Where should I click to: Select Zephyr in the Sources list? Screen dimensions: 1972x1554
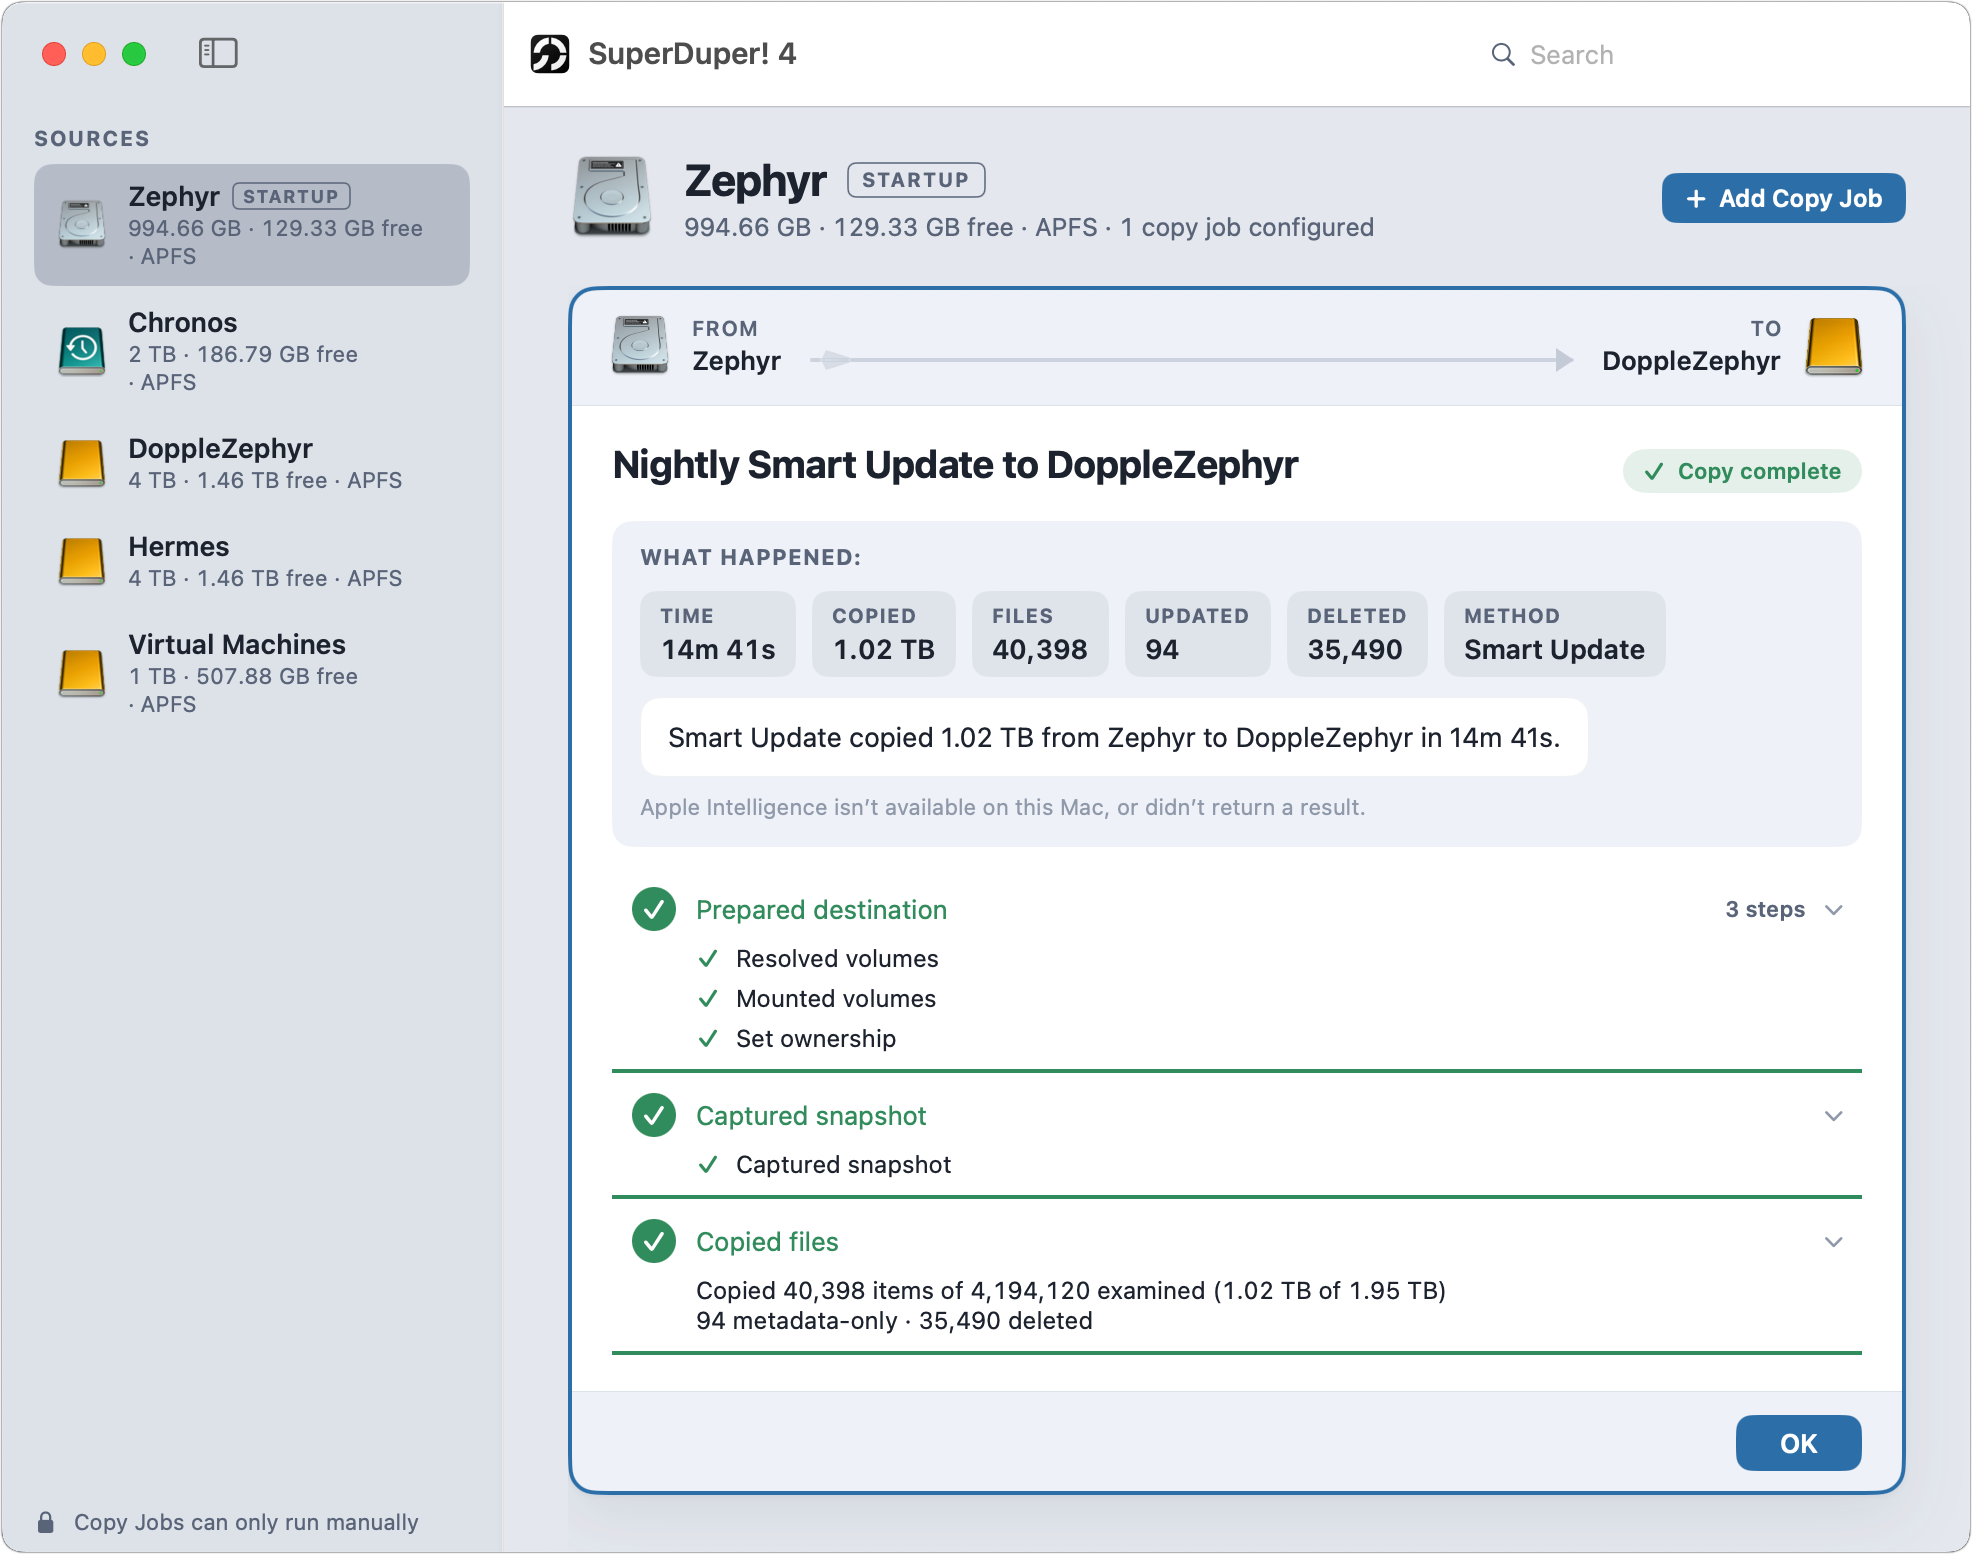click(252, 225)
